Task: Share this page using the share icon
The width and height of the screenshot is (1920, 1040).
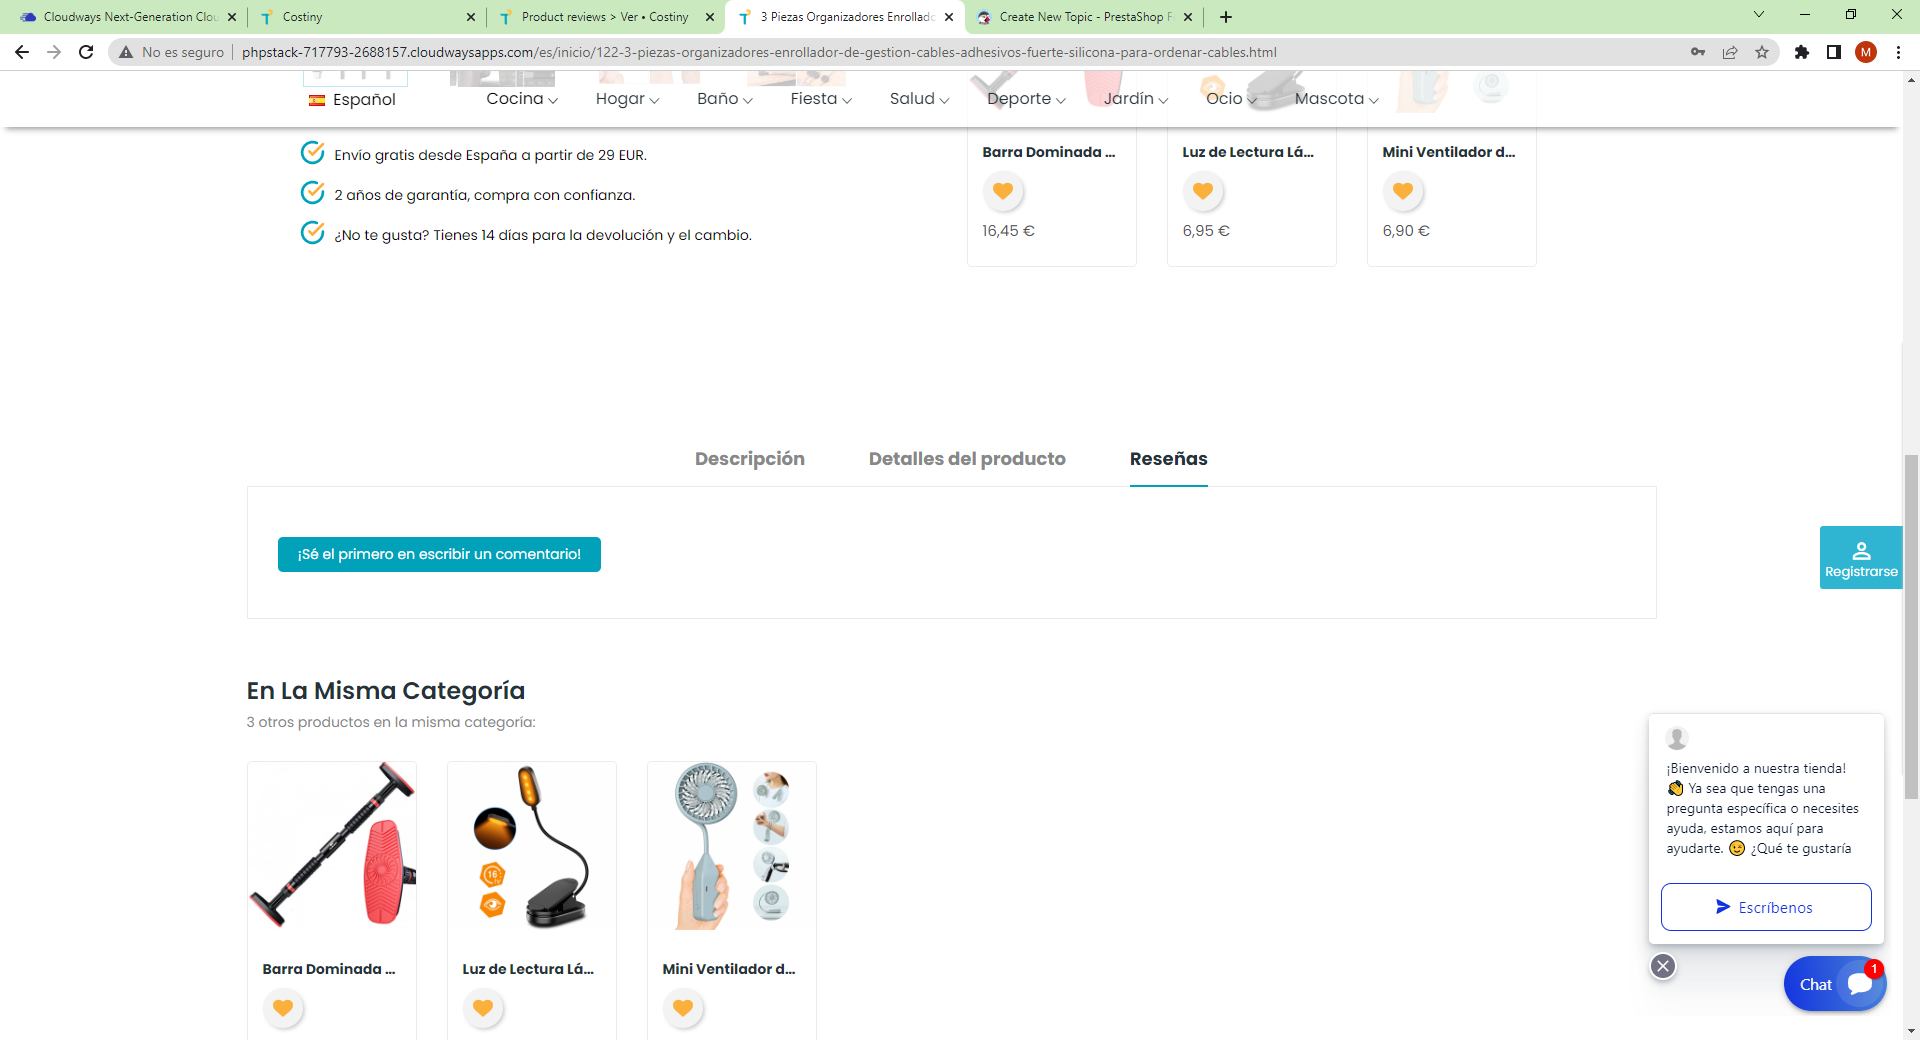Action: (1730, 52)
